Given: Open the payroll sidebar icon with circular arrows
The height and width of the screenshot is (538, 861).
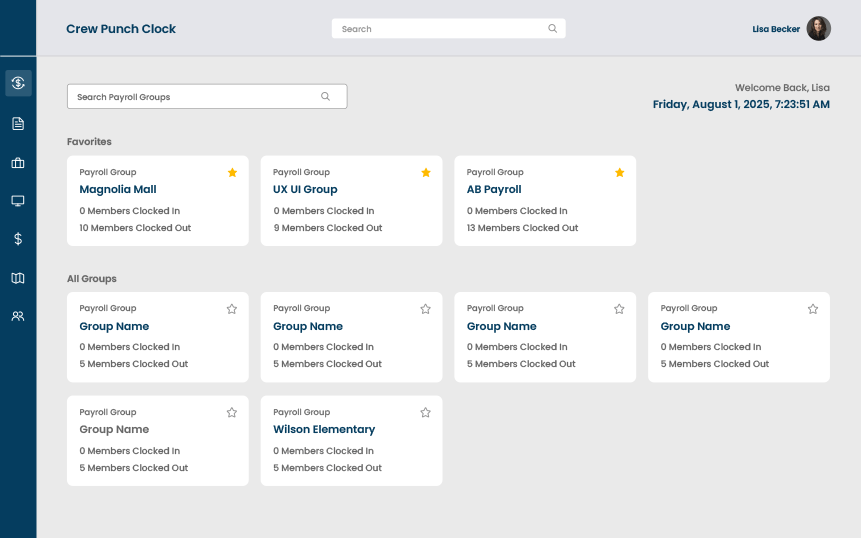Looking at the screenshot, I should [18, 83].
